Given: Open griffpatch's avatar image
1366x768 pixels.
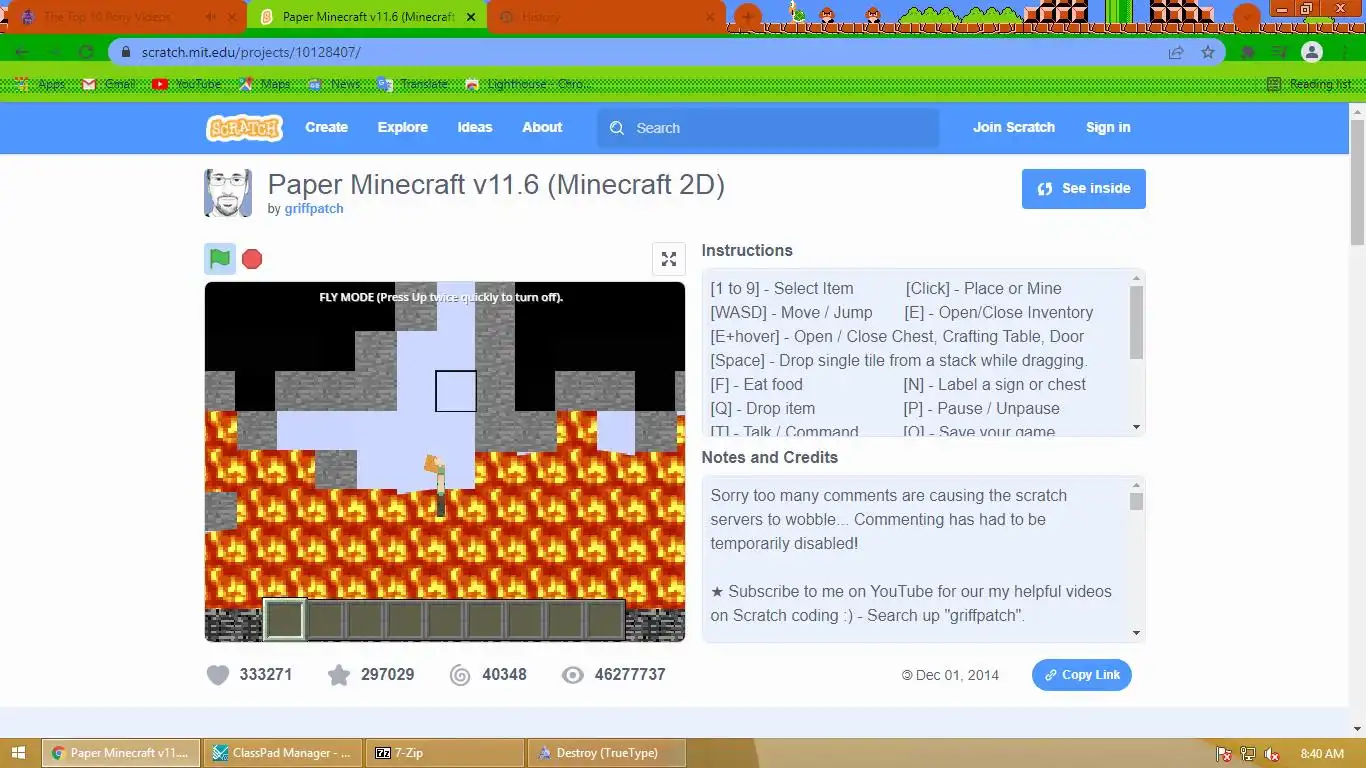Looking at the screenshot, I should click(x=228, y=193).
